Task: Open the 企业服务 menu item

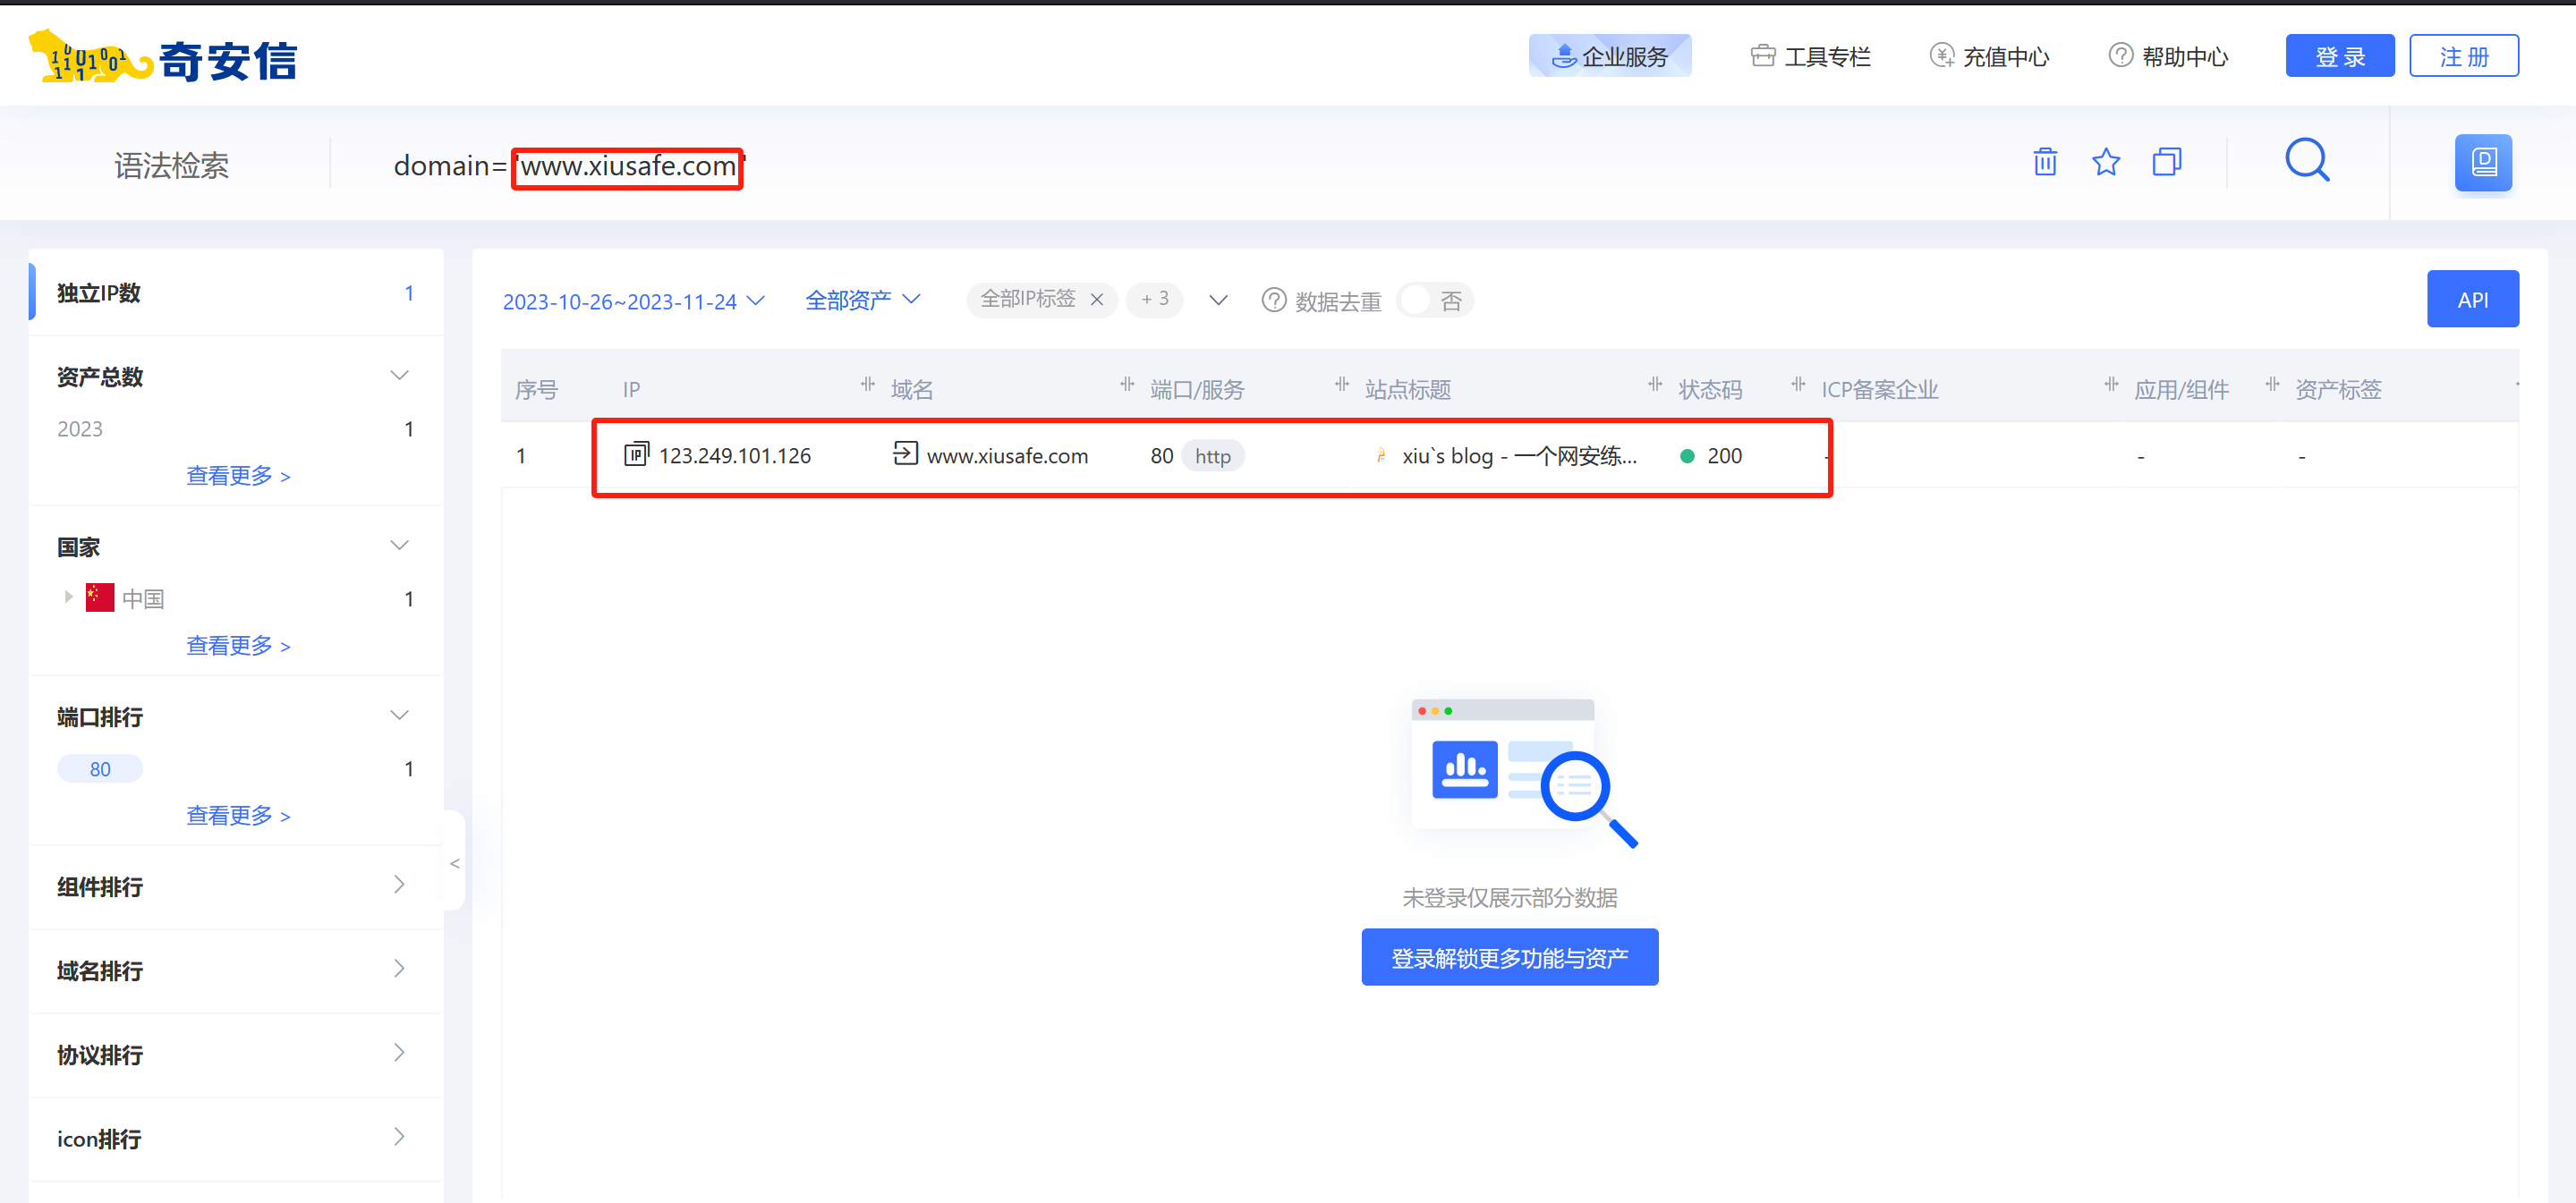Action: click(1609, 56)
